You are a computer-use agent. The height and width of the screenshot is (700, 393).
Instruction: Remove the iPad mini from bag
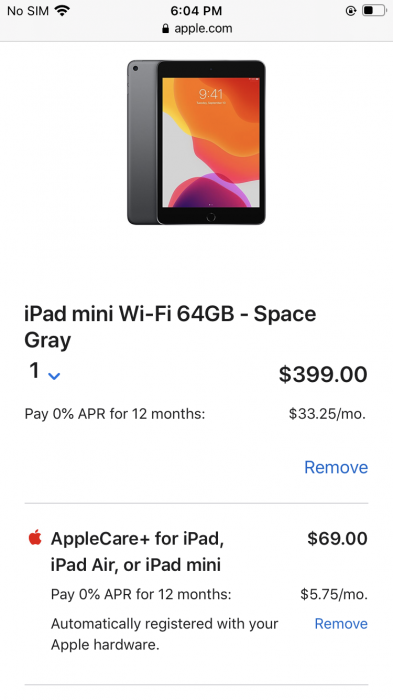click(x=336, y=467)
